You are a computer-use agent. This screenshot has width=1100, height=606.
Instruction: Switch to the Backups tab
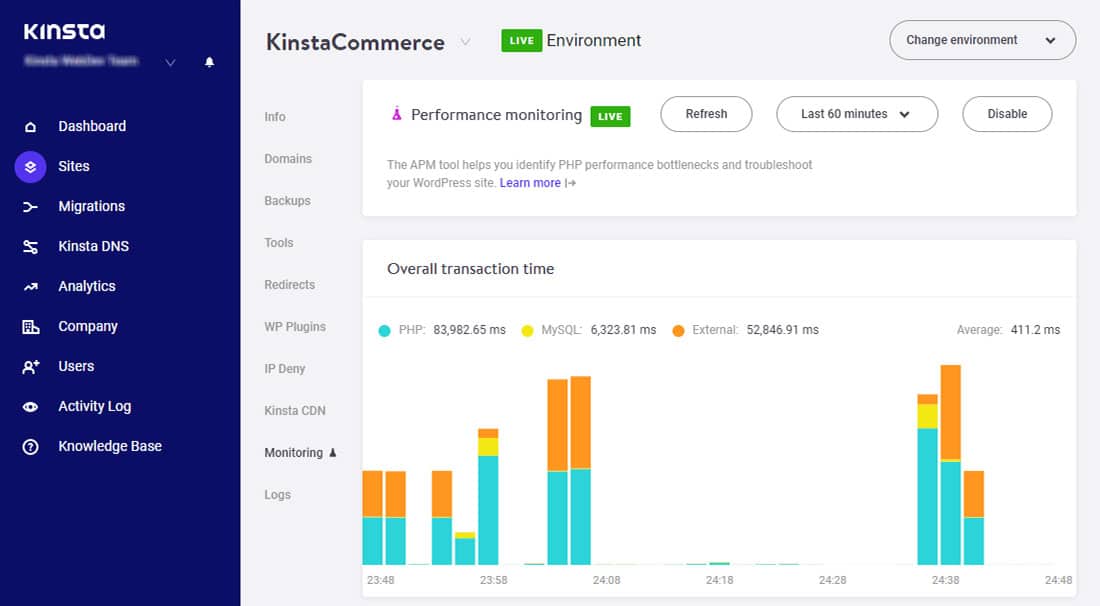coord(287,200)
